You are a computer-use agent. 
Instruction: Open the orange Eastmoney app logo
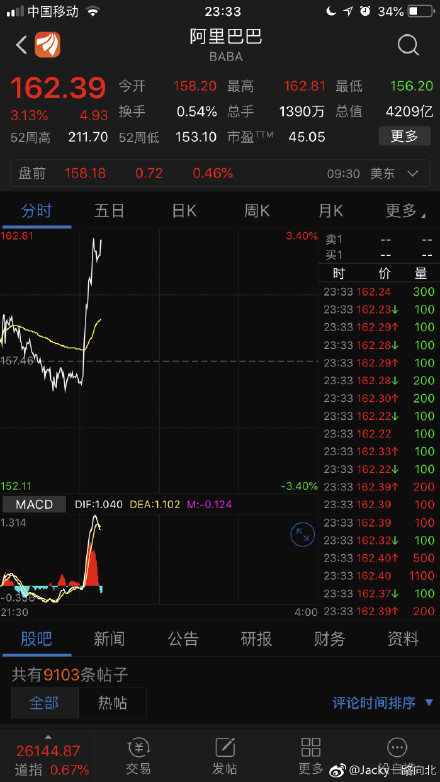pos(47,45)
